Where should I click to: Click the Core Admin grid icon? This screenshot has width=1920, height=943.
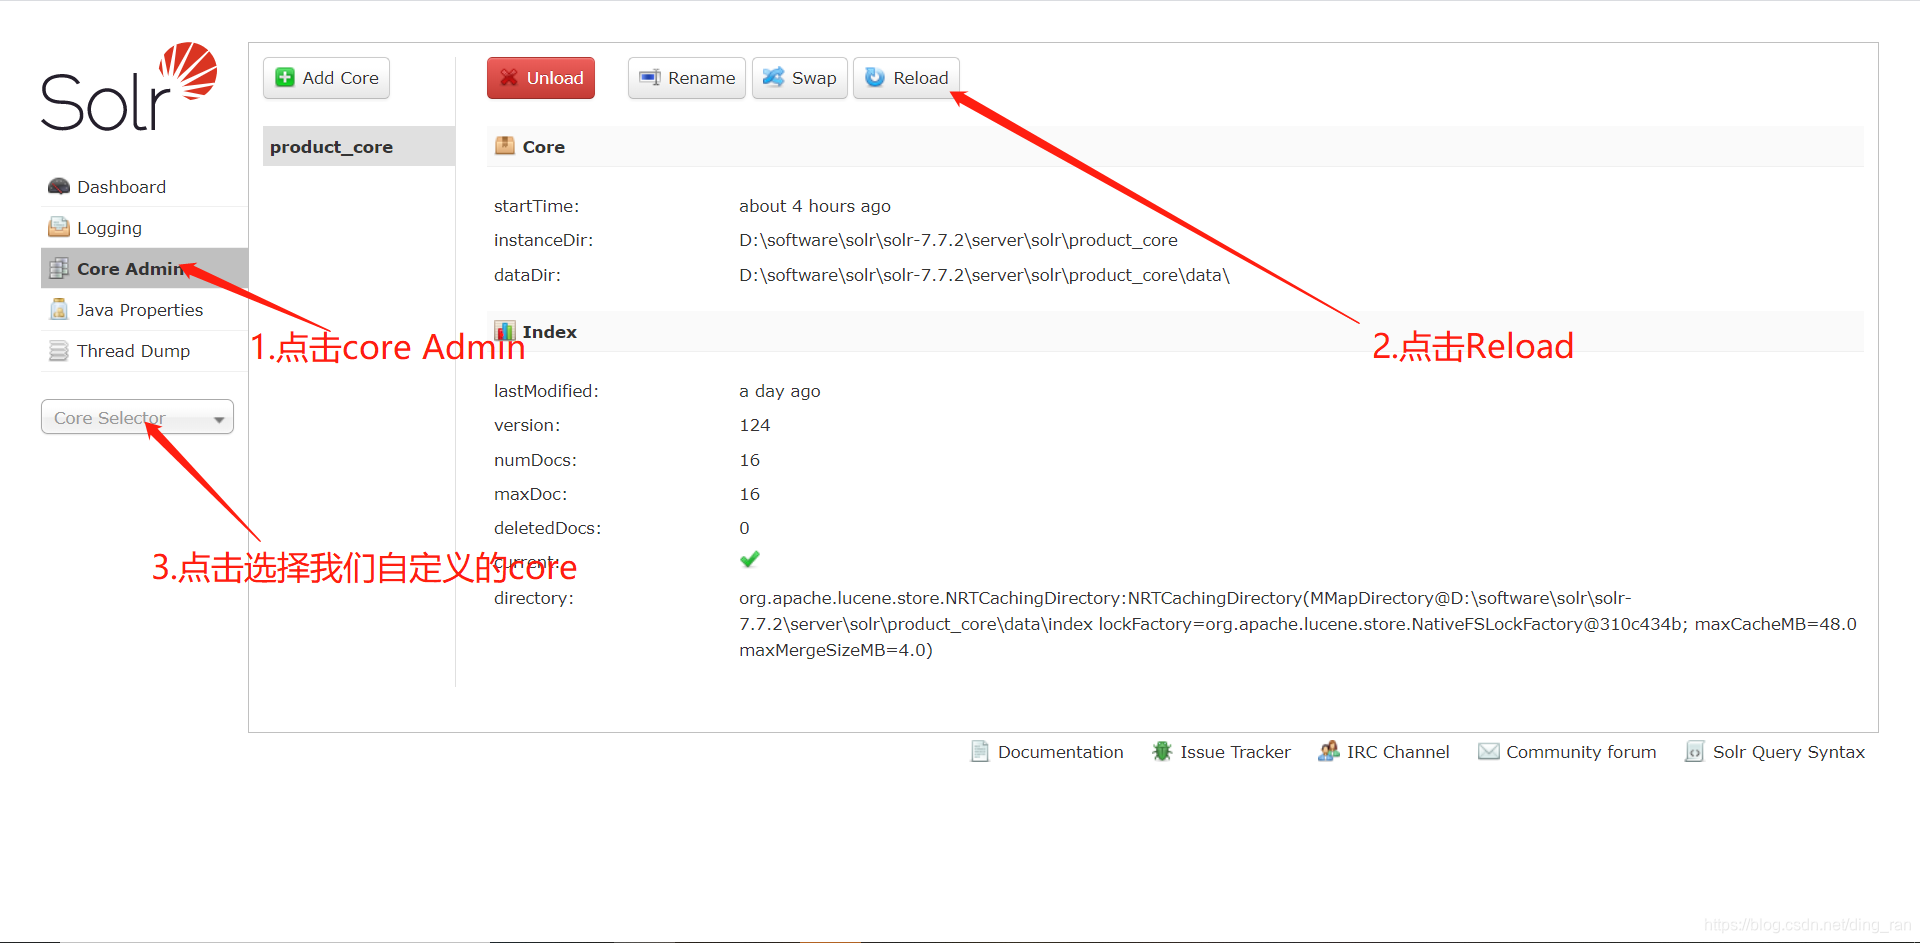point(59,269)
